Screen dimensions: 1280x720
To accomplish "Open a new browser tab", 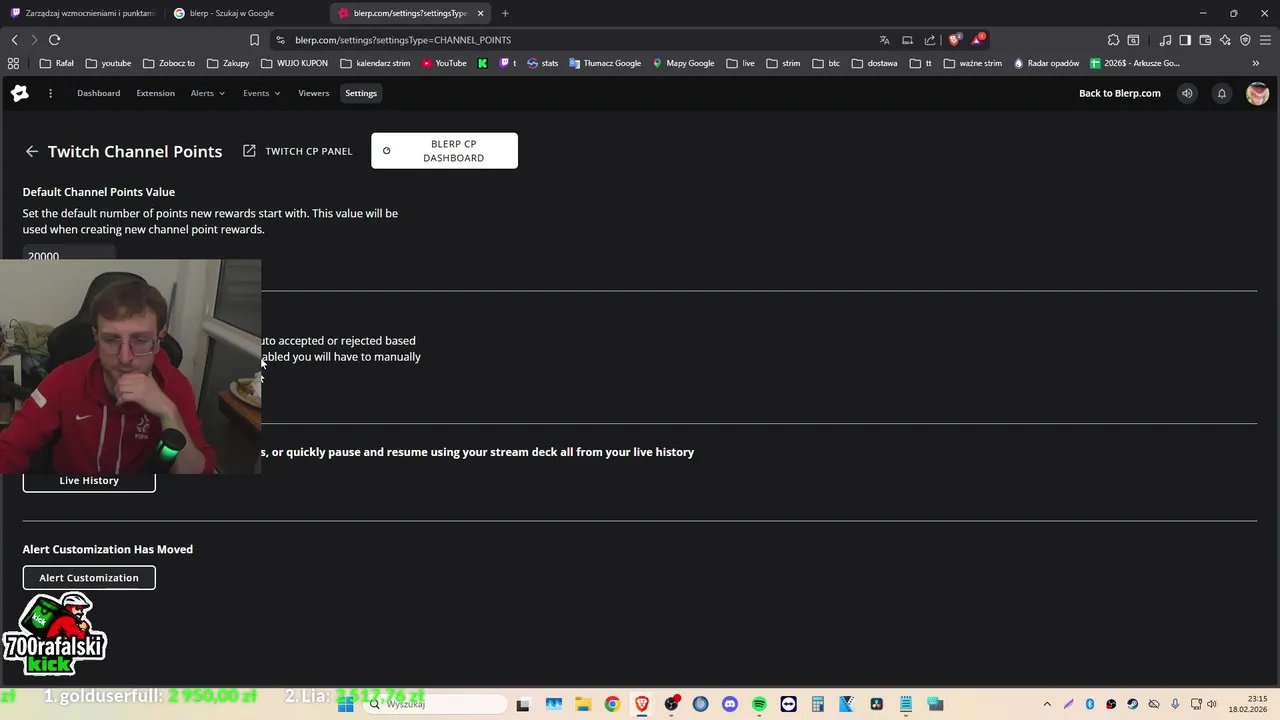I will click(505, 13).
